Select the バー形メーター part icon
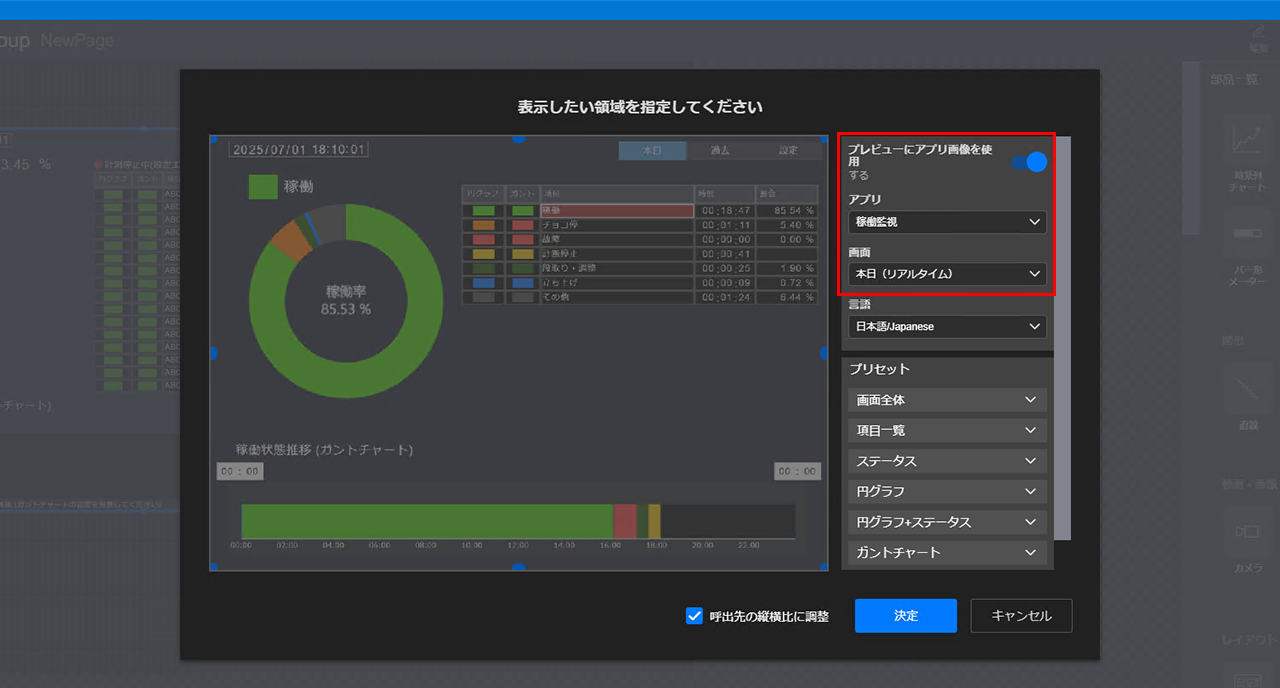 pos(1247,234)
